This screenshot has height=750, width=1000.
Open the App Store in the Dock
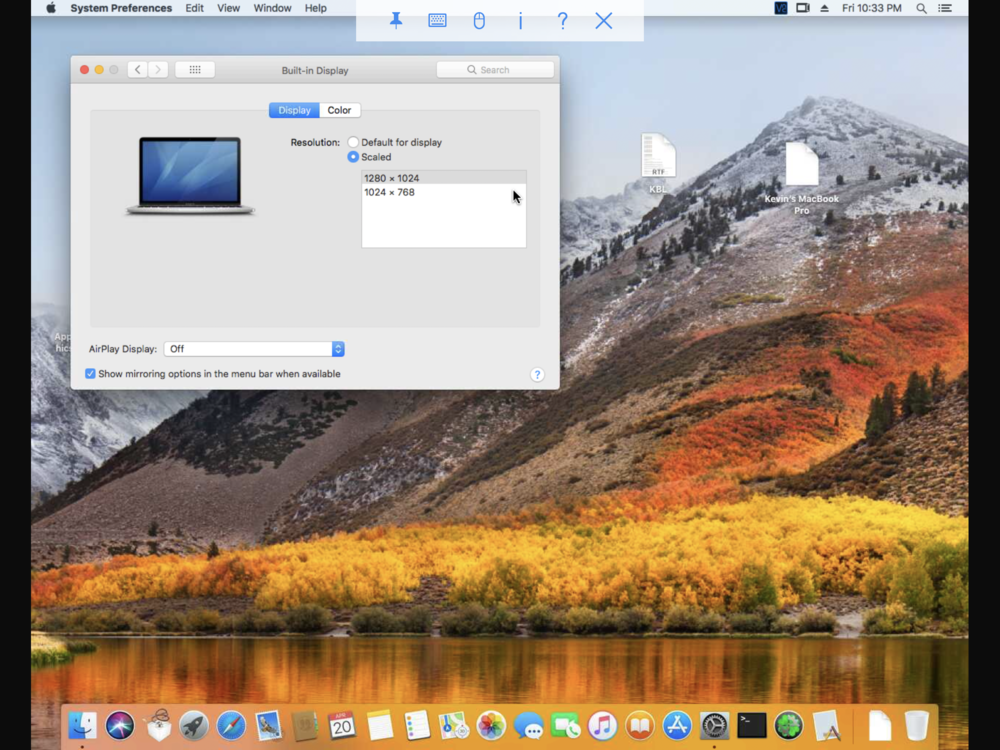coord(677,725)
